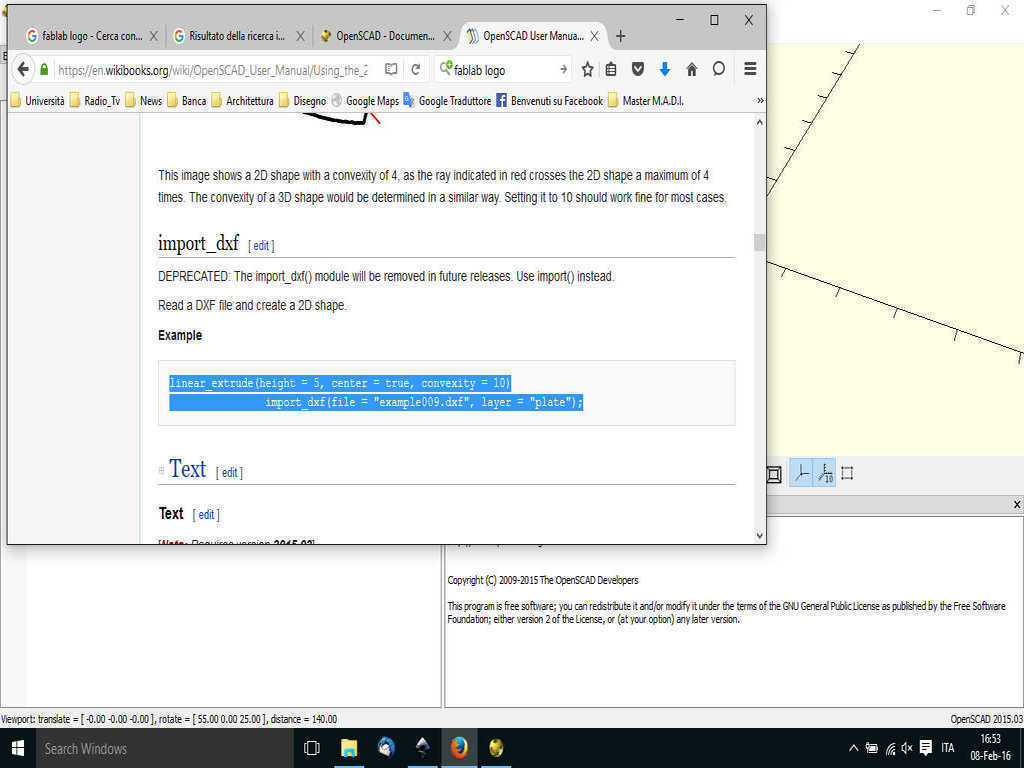Image resolution: width=1024 pixels, height=768 pixels.
Task: Close the 'OpenSCAD - Documen...' tab
Action: coord(447,37)
